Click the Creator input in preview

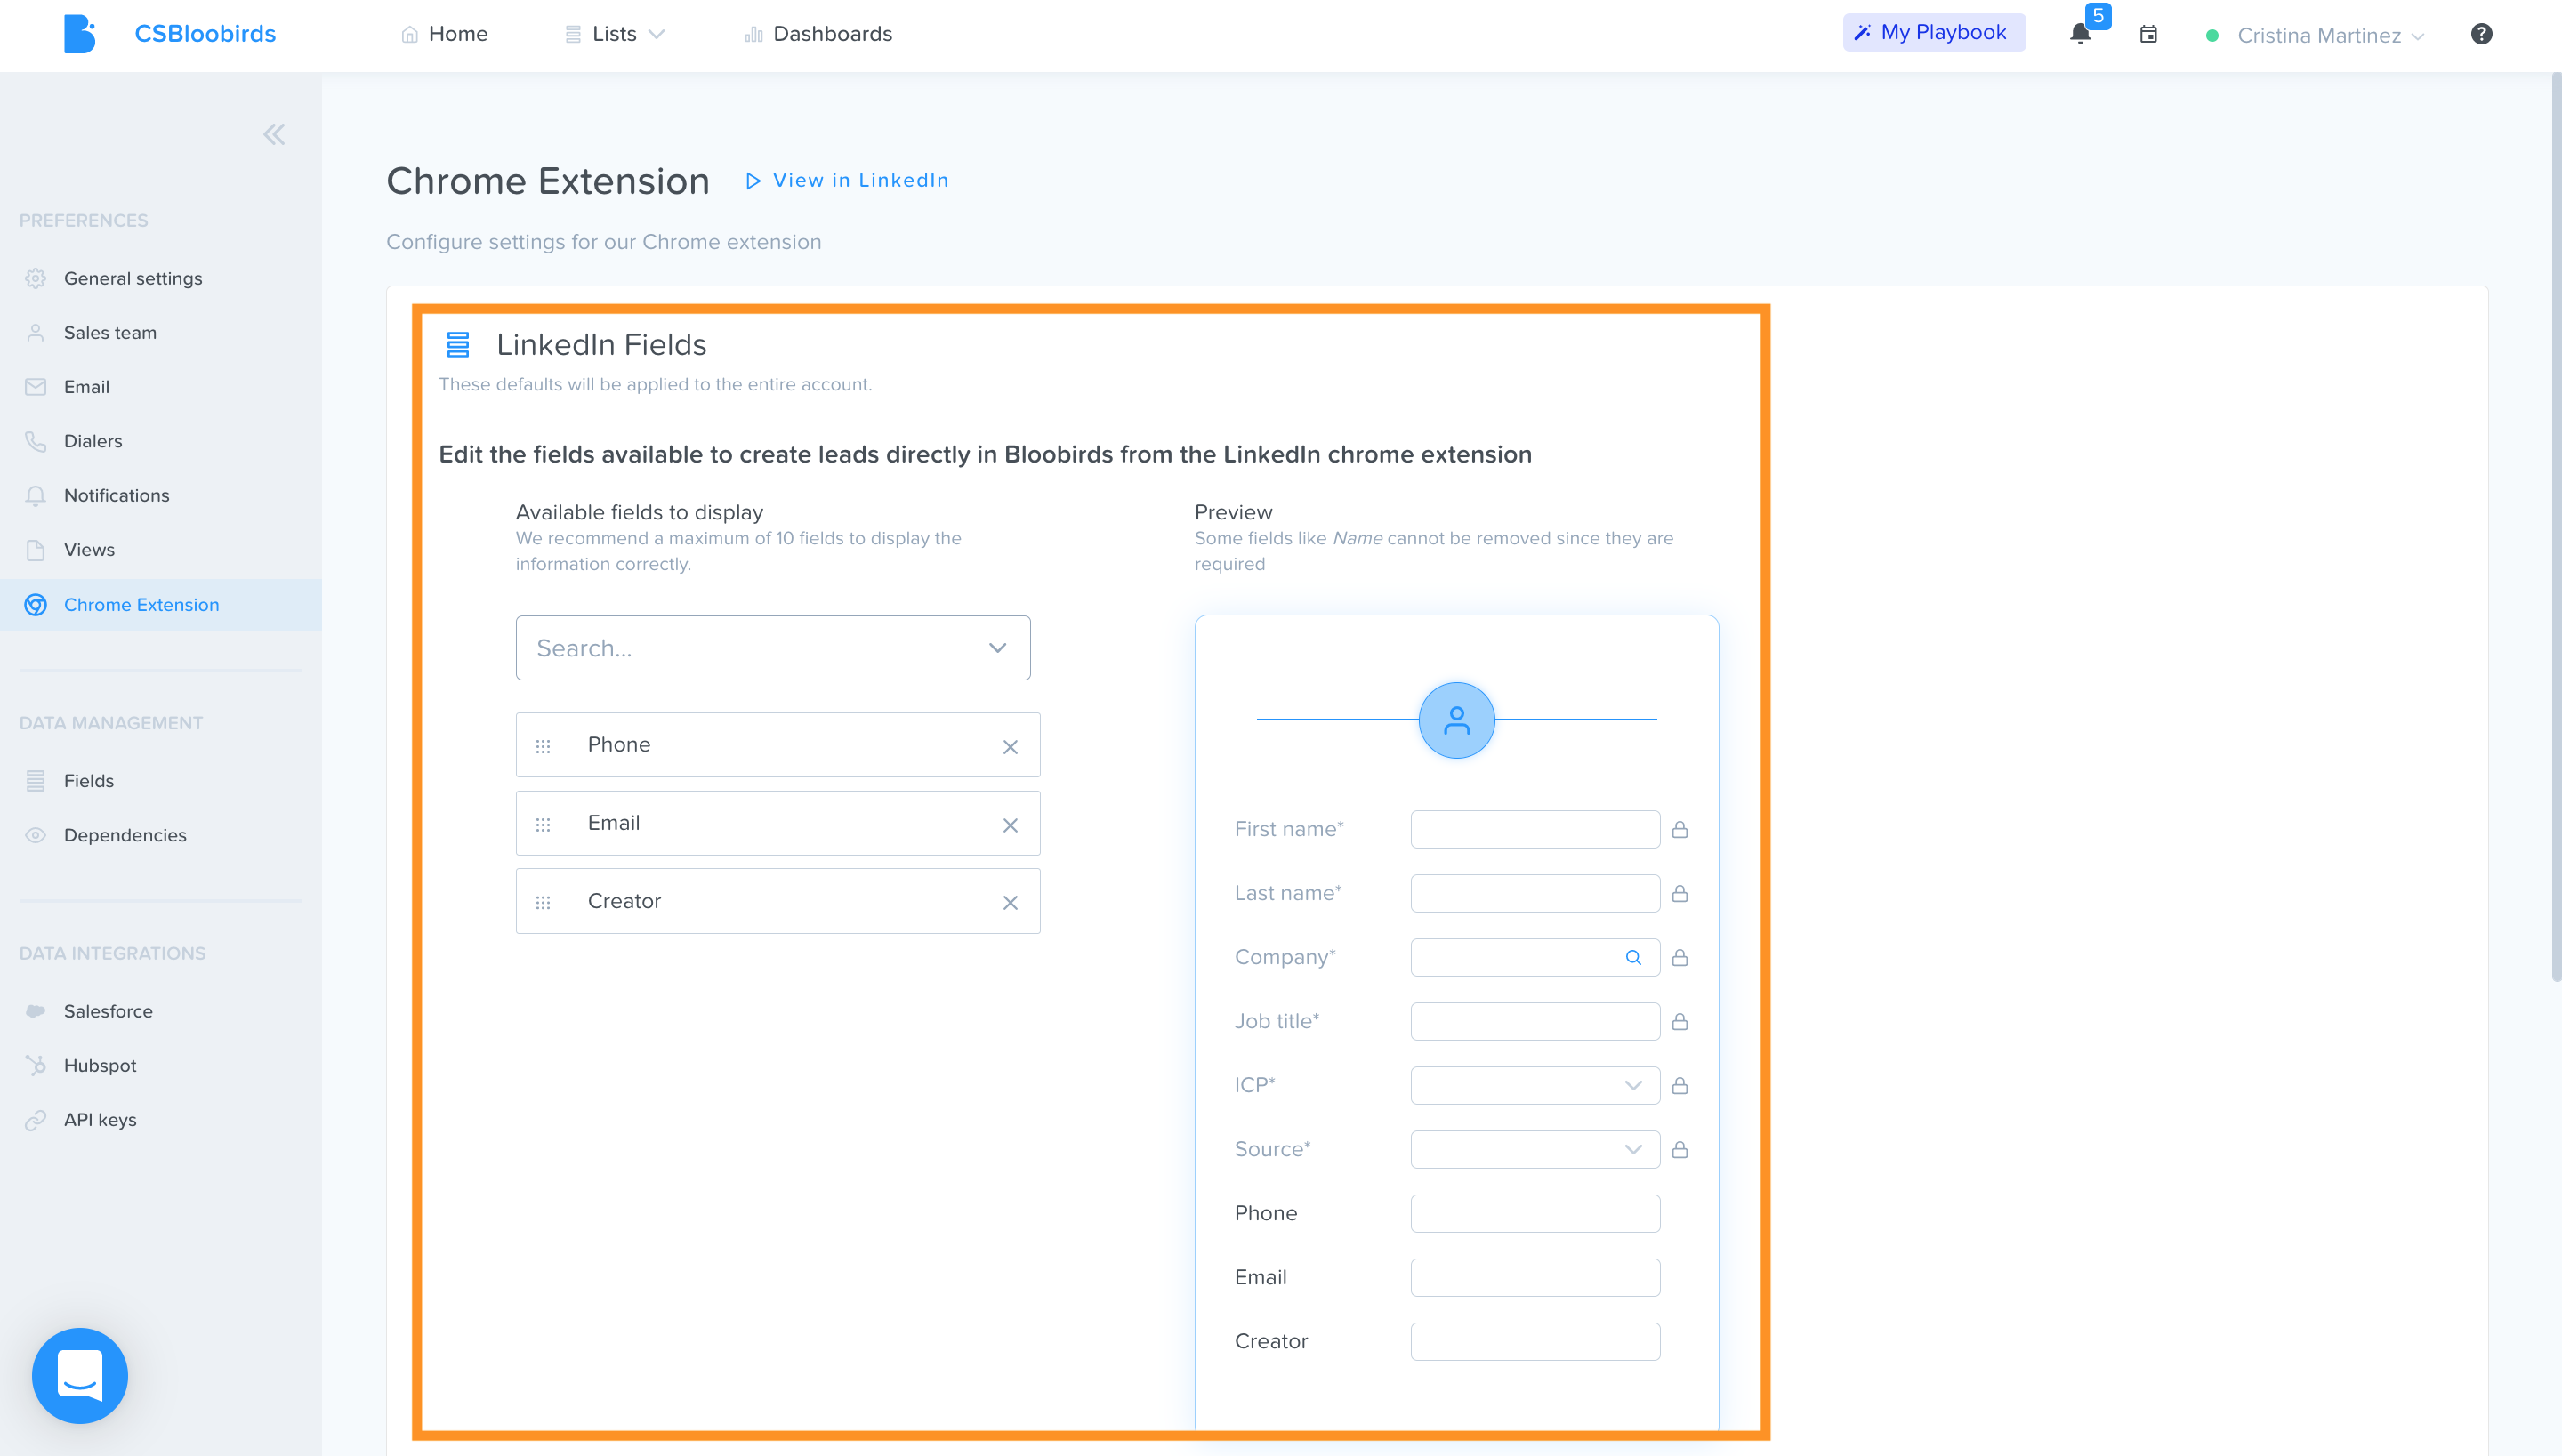click(1535, 1341)
